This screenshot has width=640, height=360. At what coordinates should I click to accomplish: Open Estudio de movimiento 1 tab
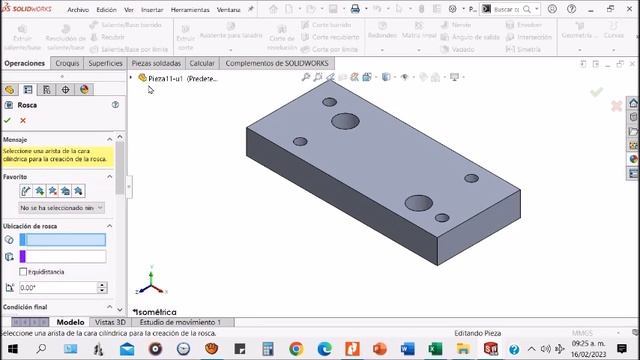tap(180, 322)
